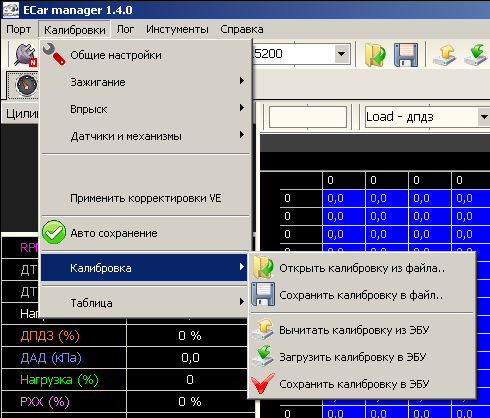Expand the Калибровка submenu entry

tap(145, 268)
